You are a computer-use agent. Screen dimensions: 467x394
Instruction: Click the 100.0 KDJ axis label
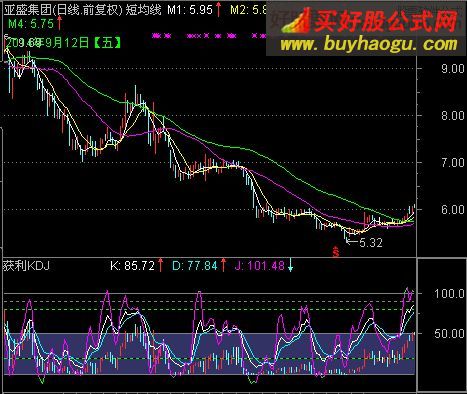(449, 293)
